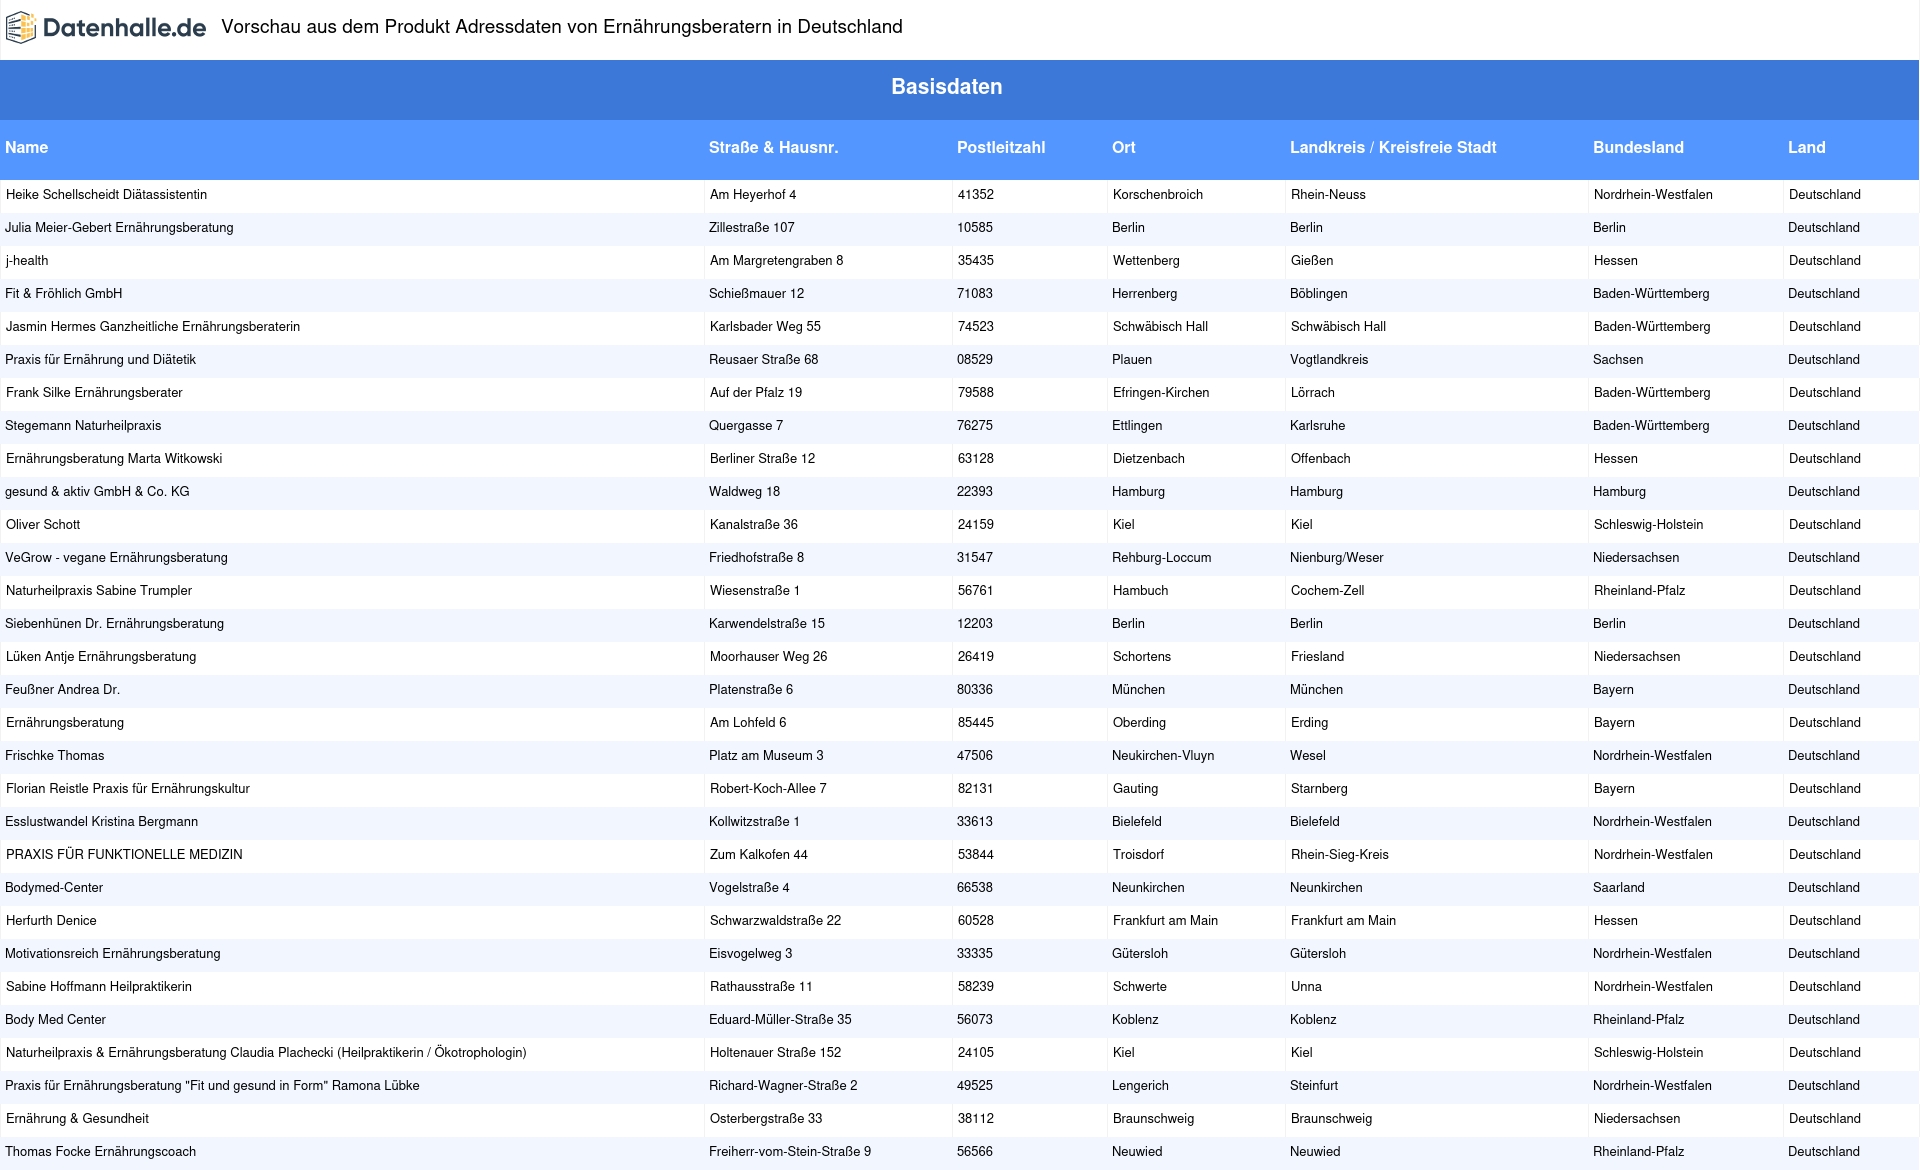Click the Stegemann Naturheilpraxis name

point(83,426)
